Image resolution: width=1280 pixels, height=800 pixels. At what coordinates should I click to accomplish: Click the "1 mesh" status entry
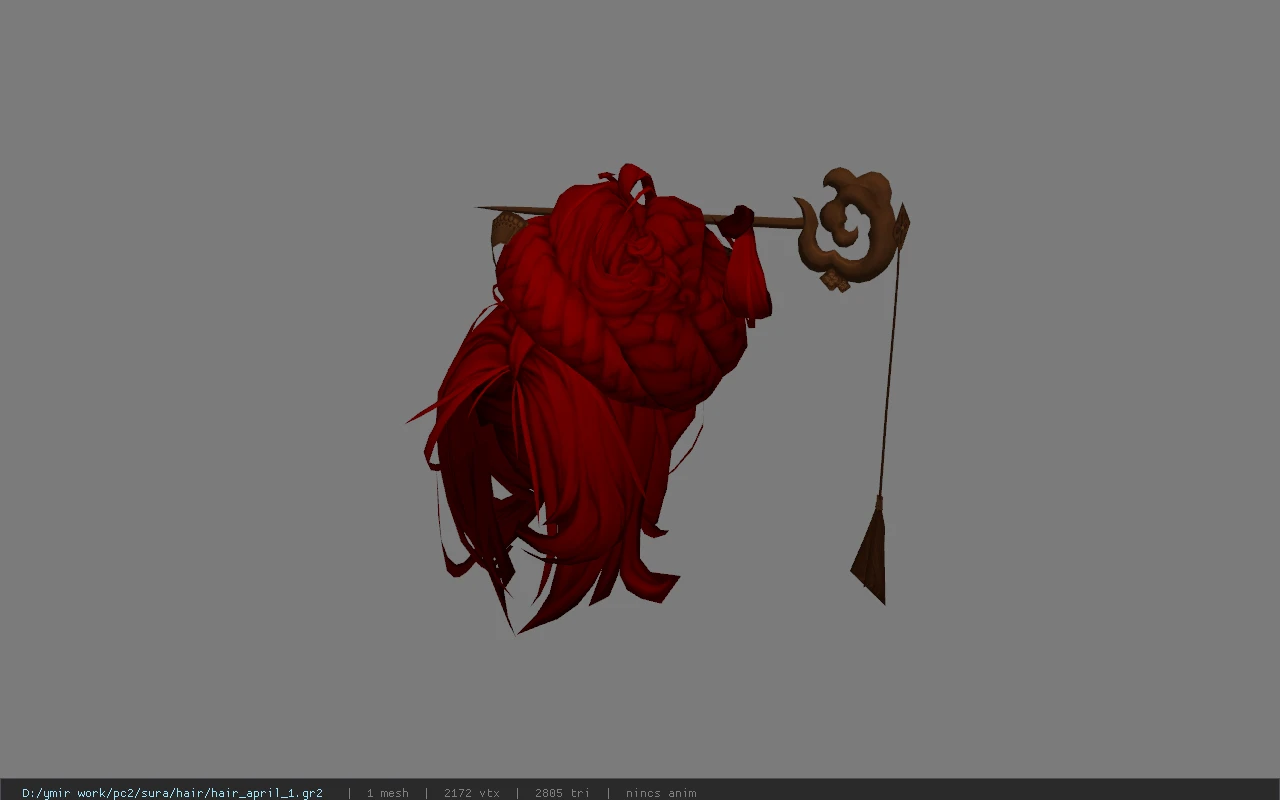tap(387, 793)
